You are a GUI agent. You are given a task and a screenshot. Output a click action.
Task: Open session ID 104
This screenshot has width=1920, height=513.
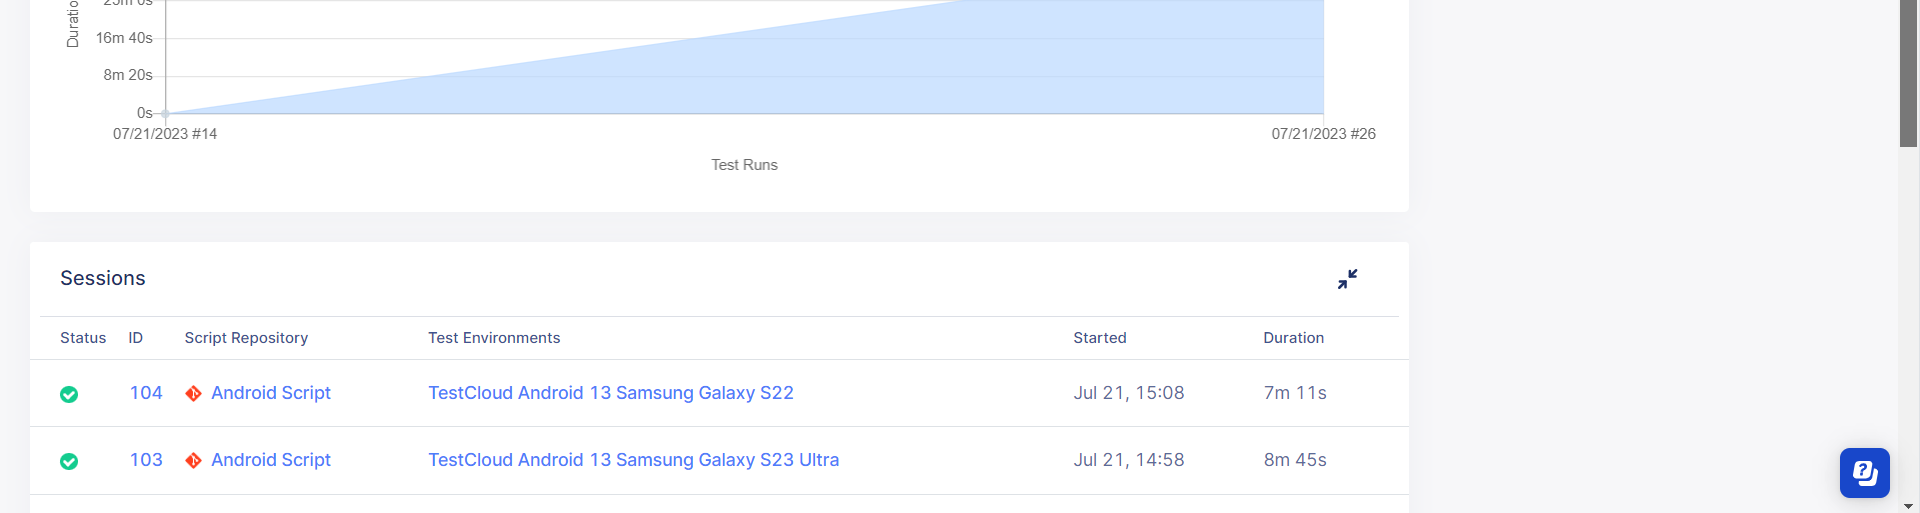pyautogui.click(x=146, y=393)
